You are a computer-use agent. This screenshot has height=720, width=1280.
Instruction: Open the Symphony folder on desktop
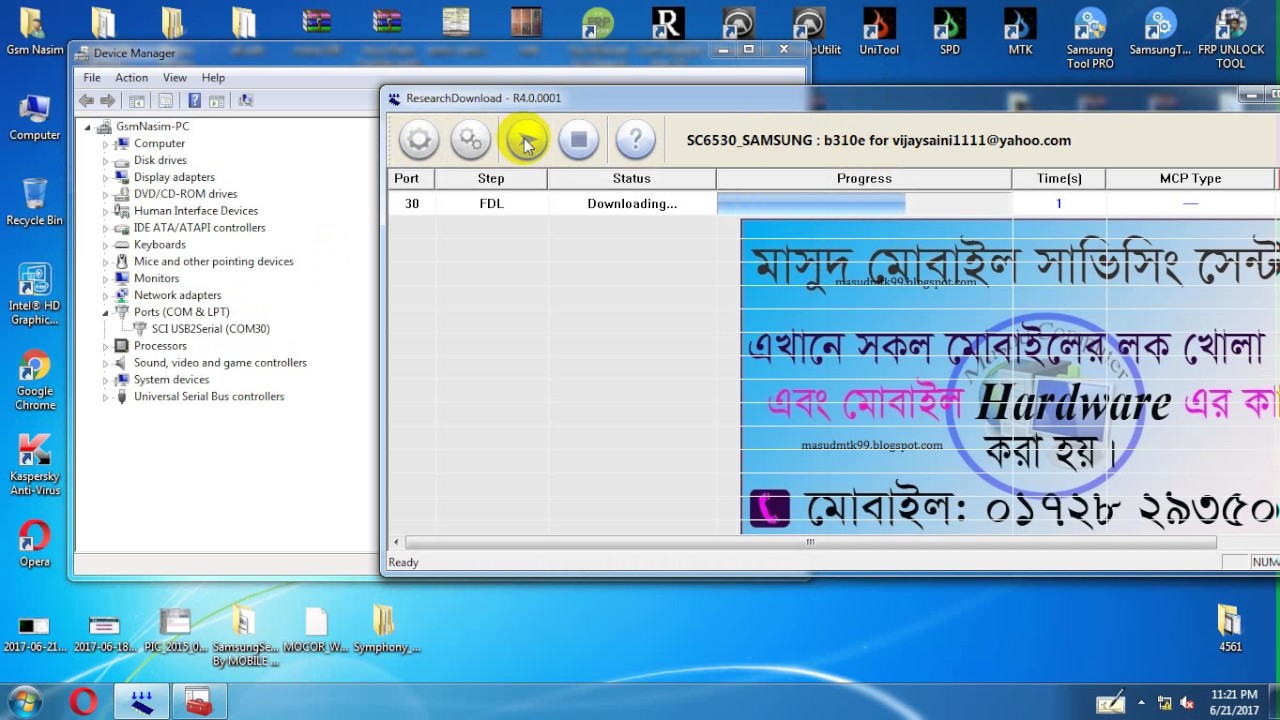click(x=386, y=628)
